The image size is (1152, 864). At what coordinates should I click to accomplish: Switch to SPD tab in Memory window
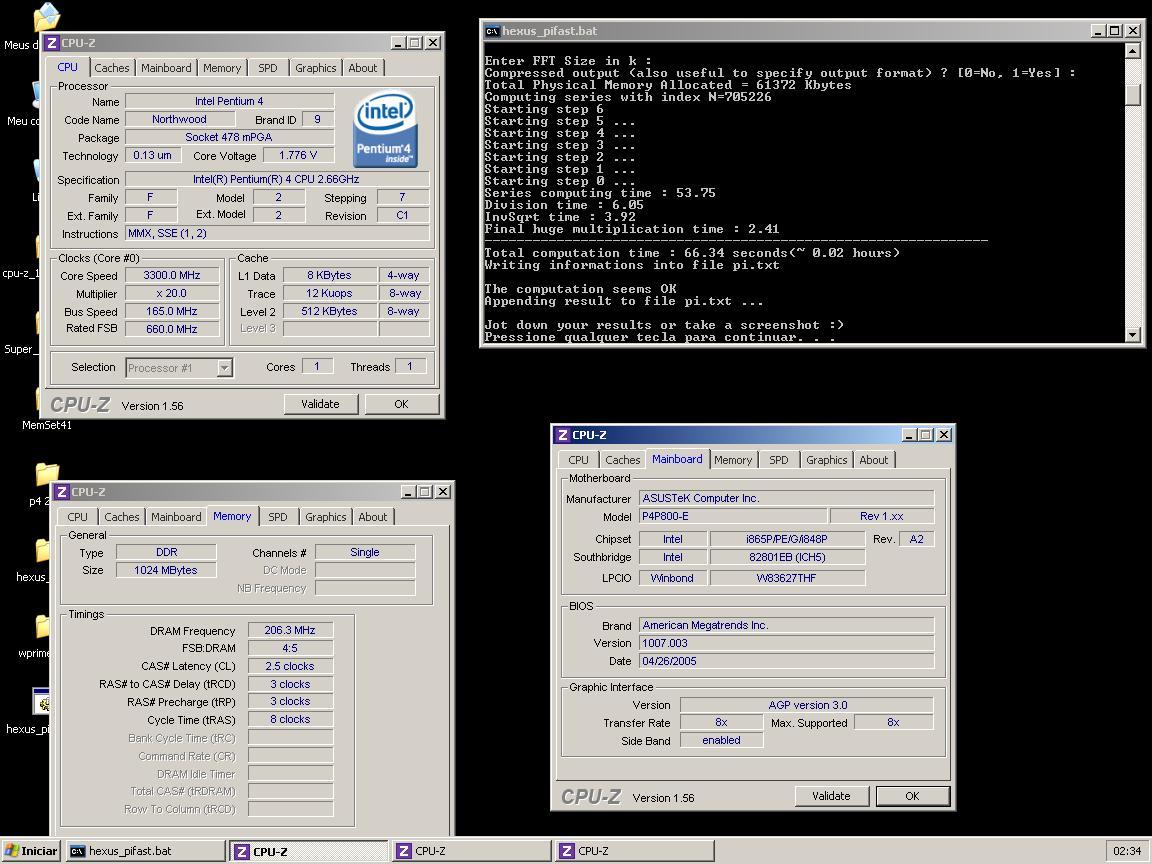point(278,516)
